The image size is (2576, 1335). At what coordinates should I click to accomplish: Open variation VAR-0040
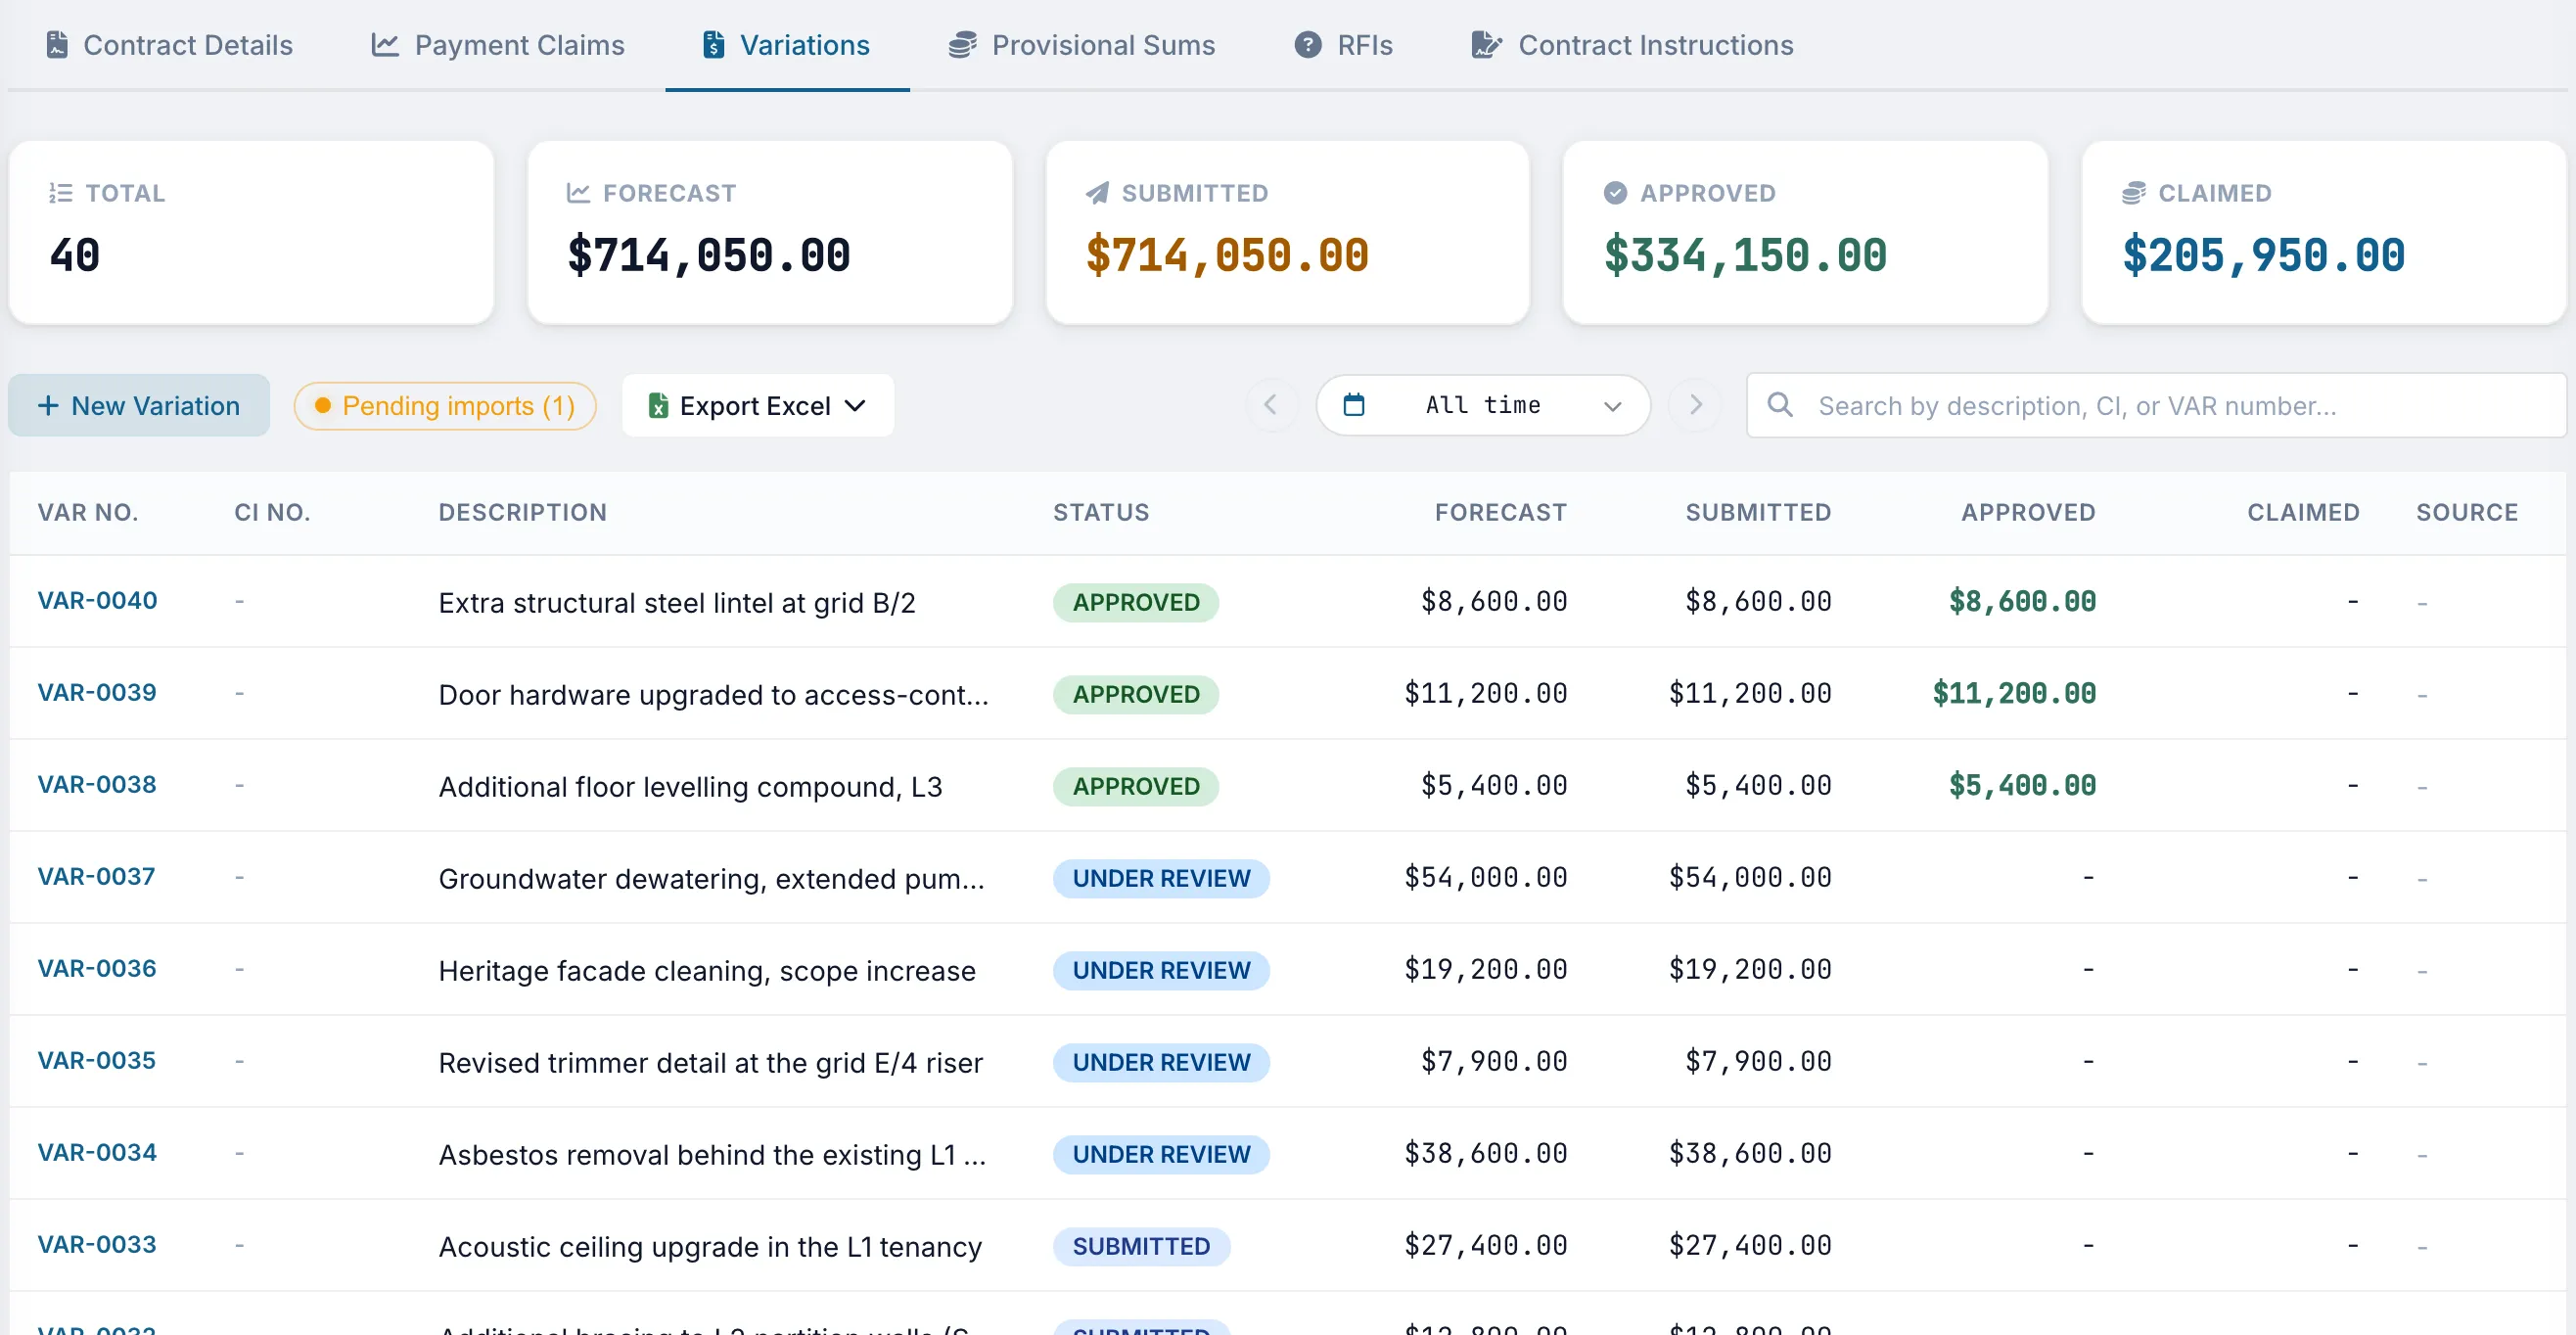point(97,600)
